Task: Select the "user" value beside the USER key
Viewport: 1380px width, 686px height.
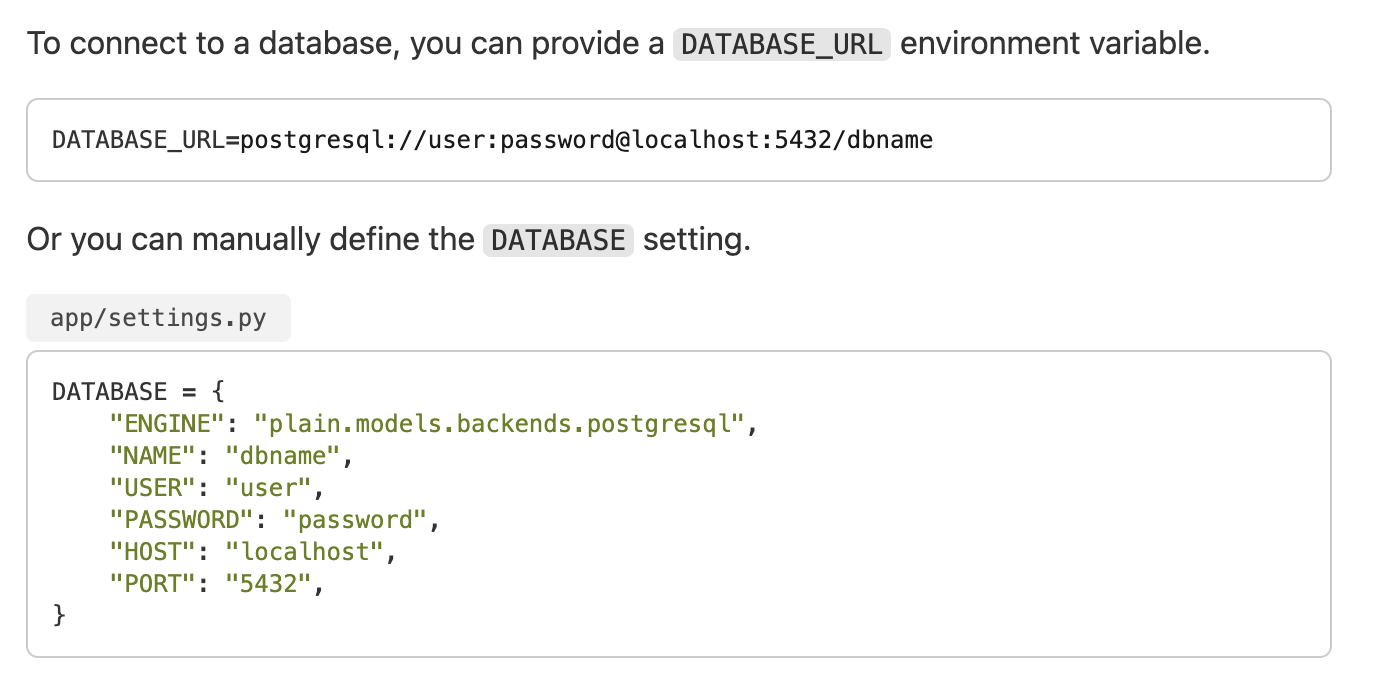Action: pyautogui.click(x=268, y=488)
